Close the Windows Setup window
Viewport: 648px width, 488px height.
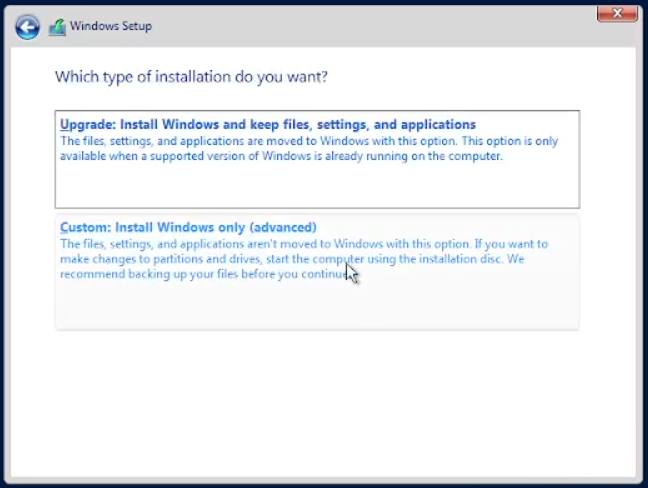click(x=617, y=13)
